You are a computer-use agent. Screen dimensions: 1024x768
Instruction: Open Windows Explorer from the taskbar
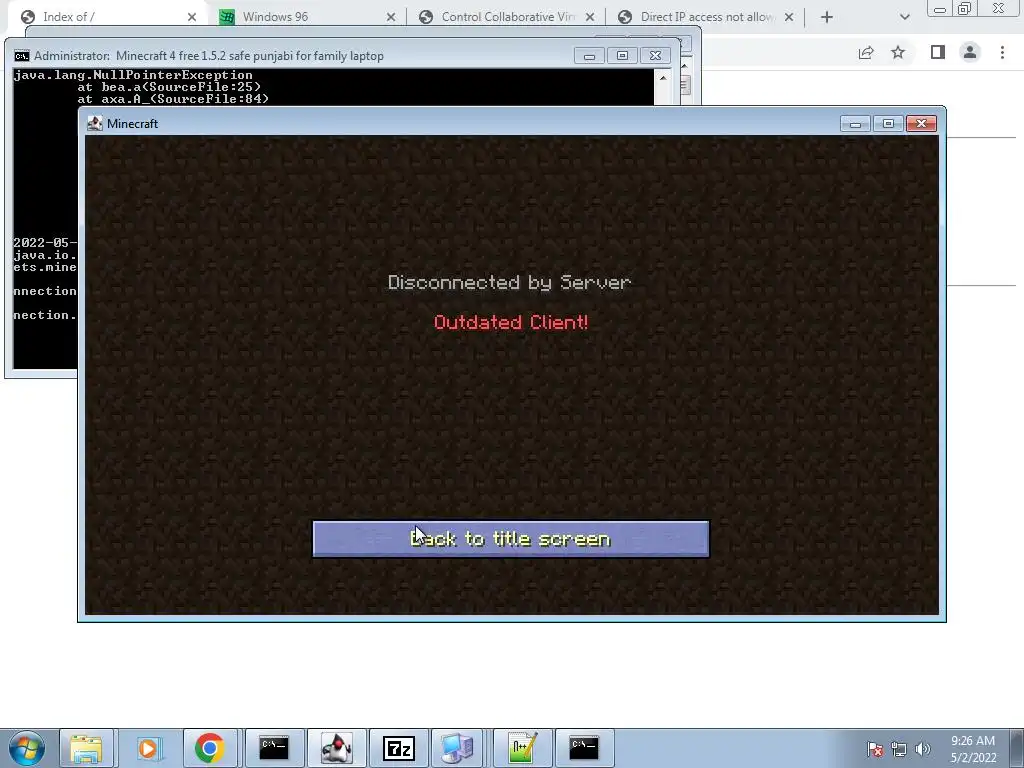coord(87,748)
